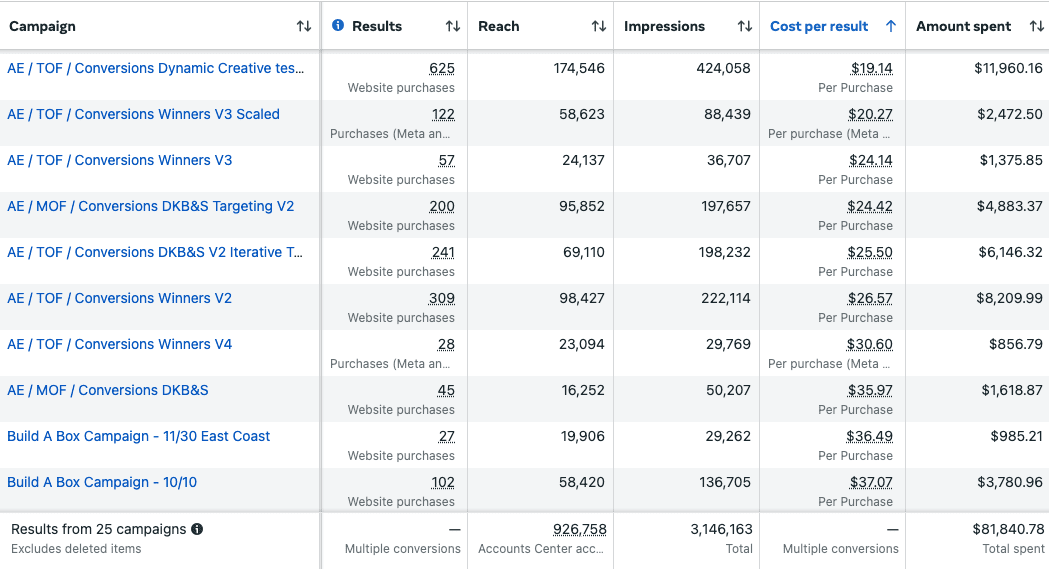Click the 28 results value
Screen dimensions: 1049x569
click(446, 344)
